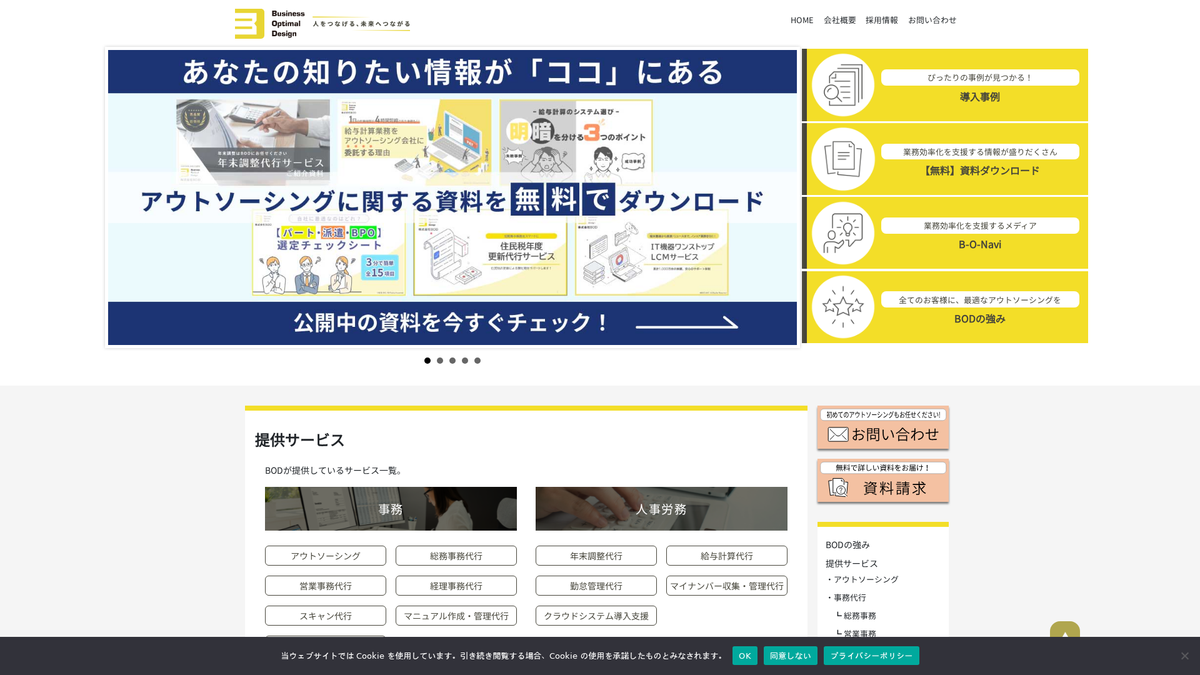Image resolution: width=1200 pixels, height=675 pixels.
Task: Decline cookies with 同意しない
Action: (x=790, y=656)
